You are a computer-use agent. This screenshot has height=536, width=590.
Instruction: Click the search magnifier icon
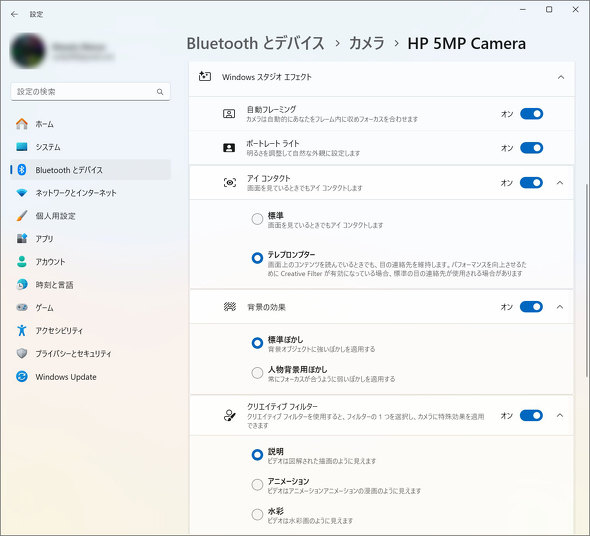(x=160, y=92)
